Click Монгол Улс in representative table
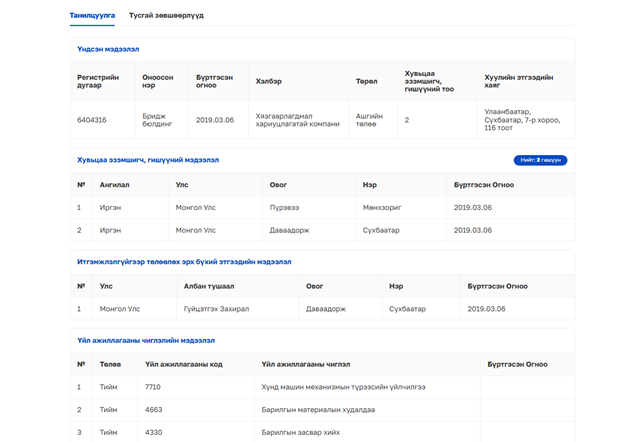Screen dimensions: 624x442 click(120, 309)
